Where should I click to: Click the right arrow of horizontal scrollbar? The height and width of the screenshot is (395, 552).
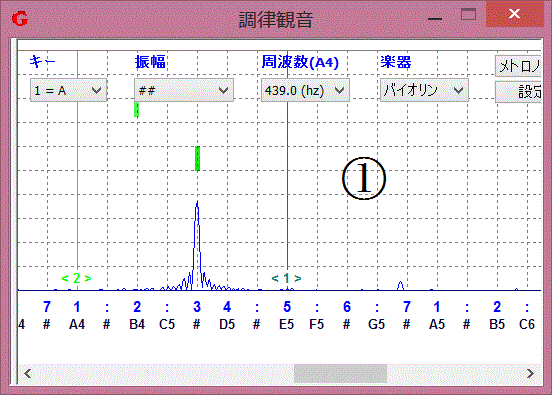tap(531, 373)
